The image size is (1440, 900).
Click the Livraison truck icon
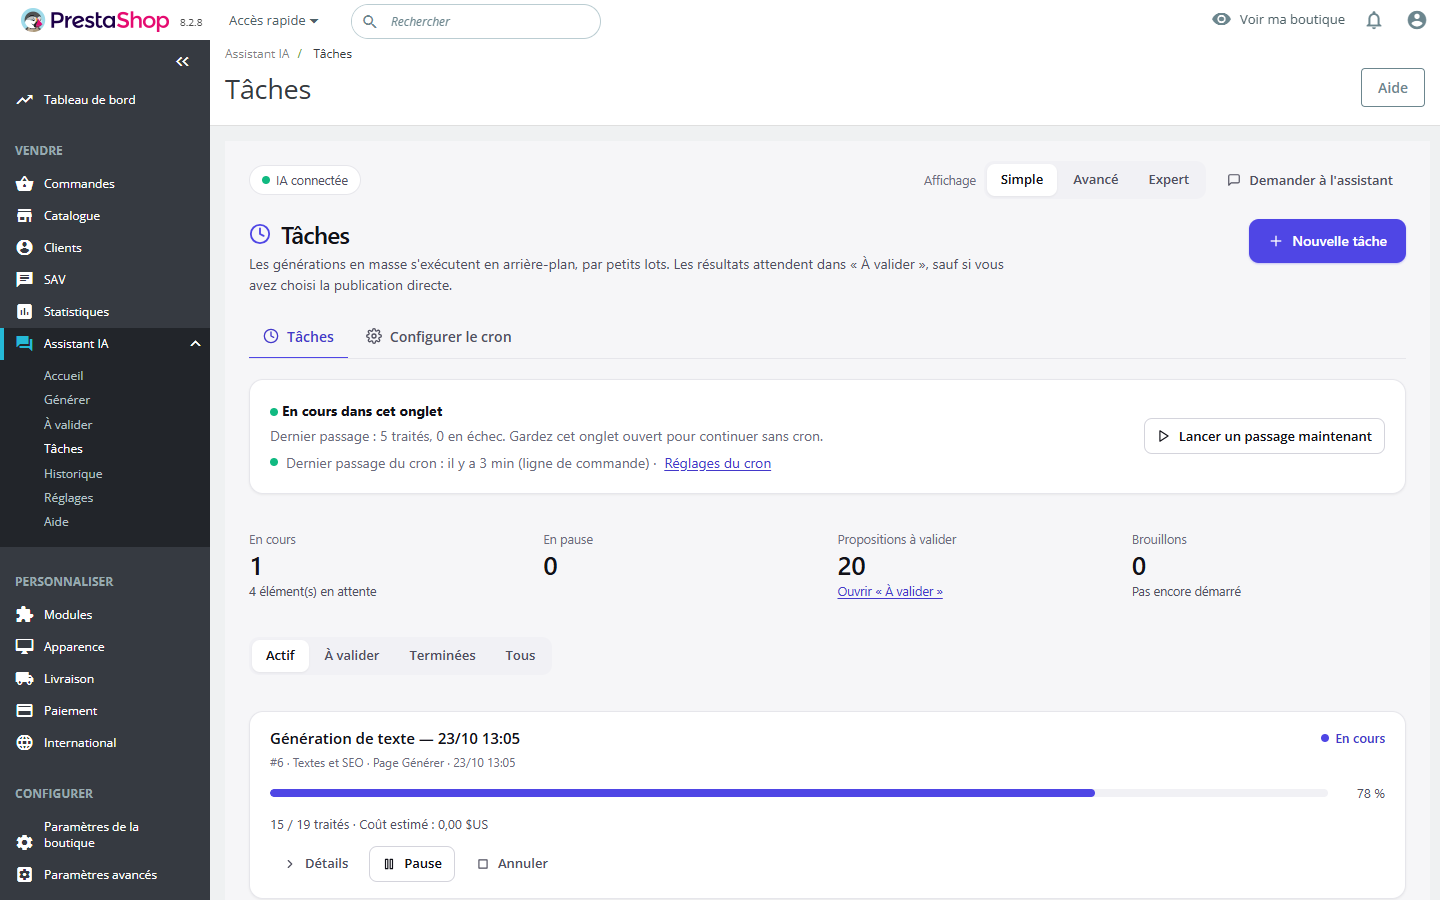point(25,679)
